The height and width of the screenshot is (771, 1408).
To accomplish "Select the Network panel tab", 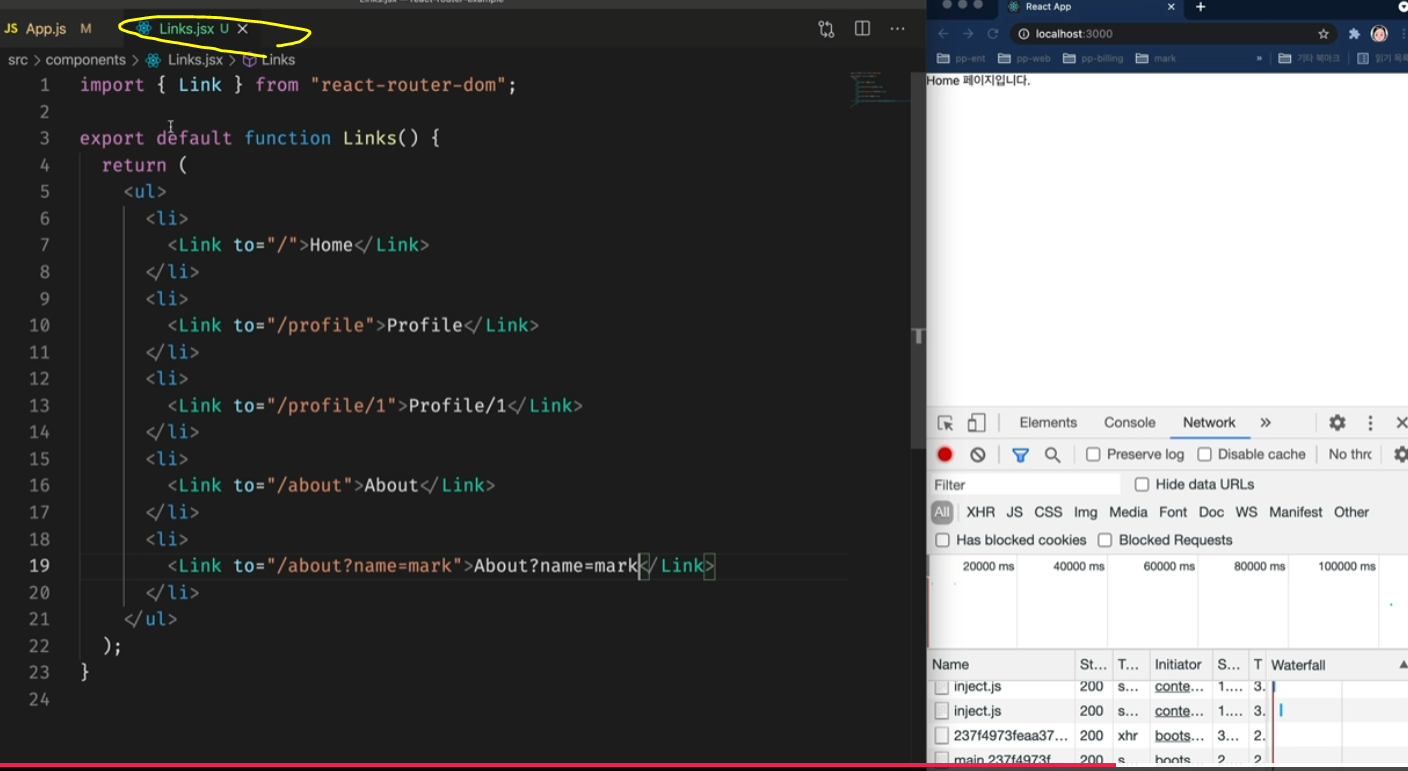I will 1209,423.
